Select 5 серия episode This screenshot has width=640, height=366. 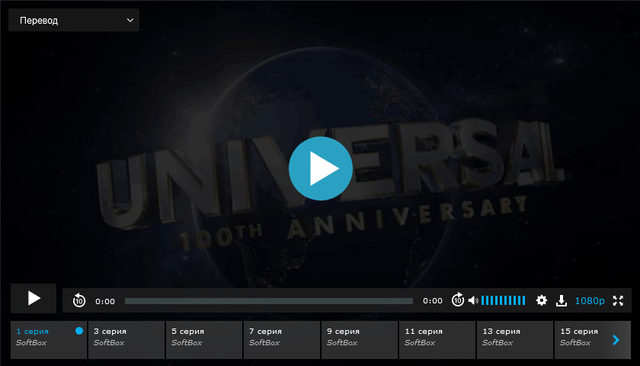click(204, 340)
